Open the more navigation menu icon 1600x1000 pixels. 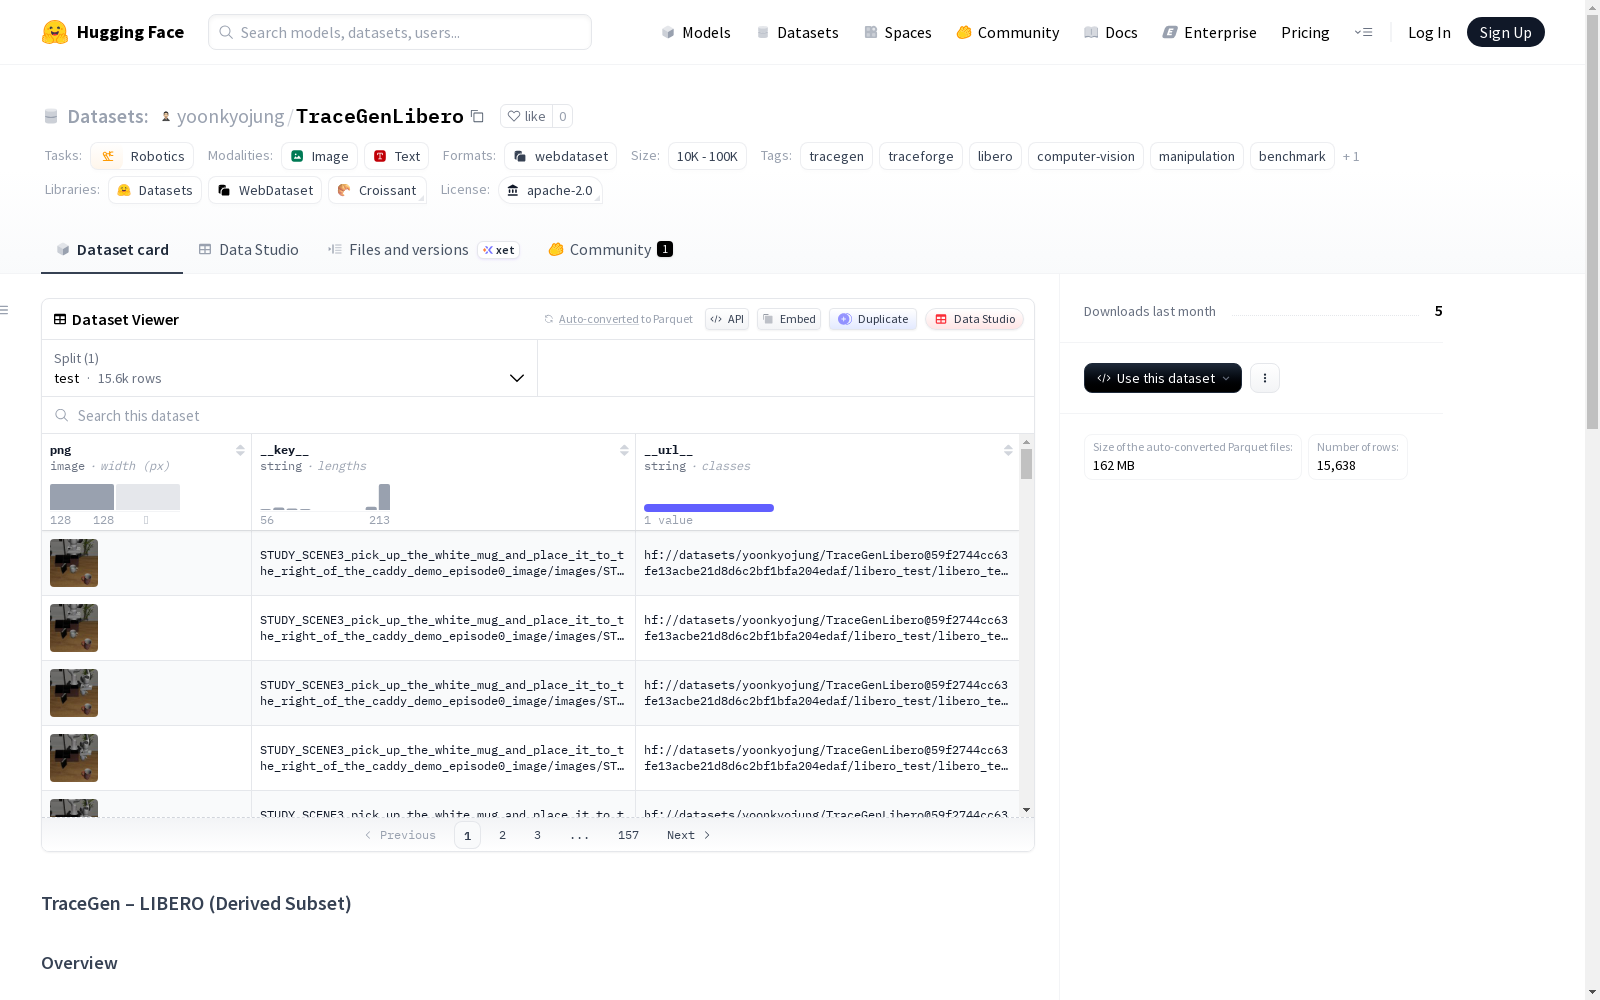click(x=1363, y=32)
